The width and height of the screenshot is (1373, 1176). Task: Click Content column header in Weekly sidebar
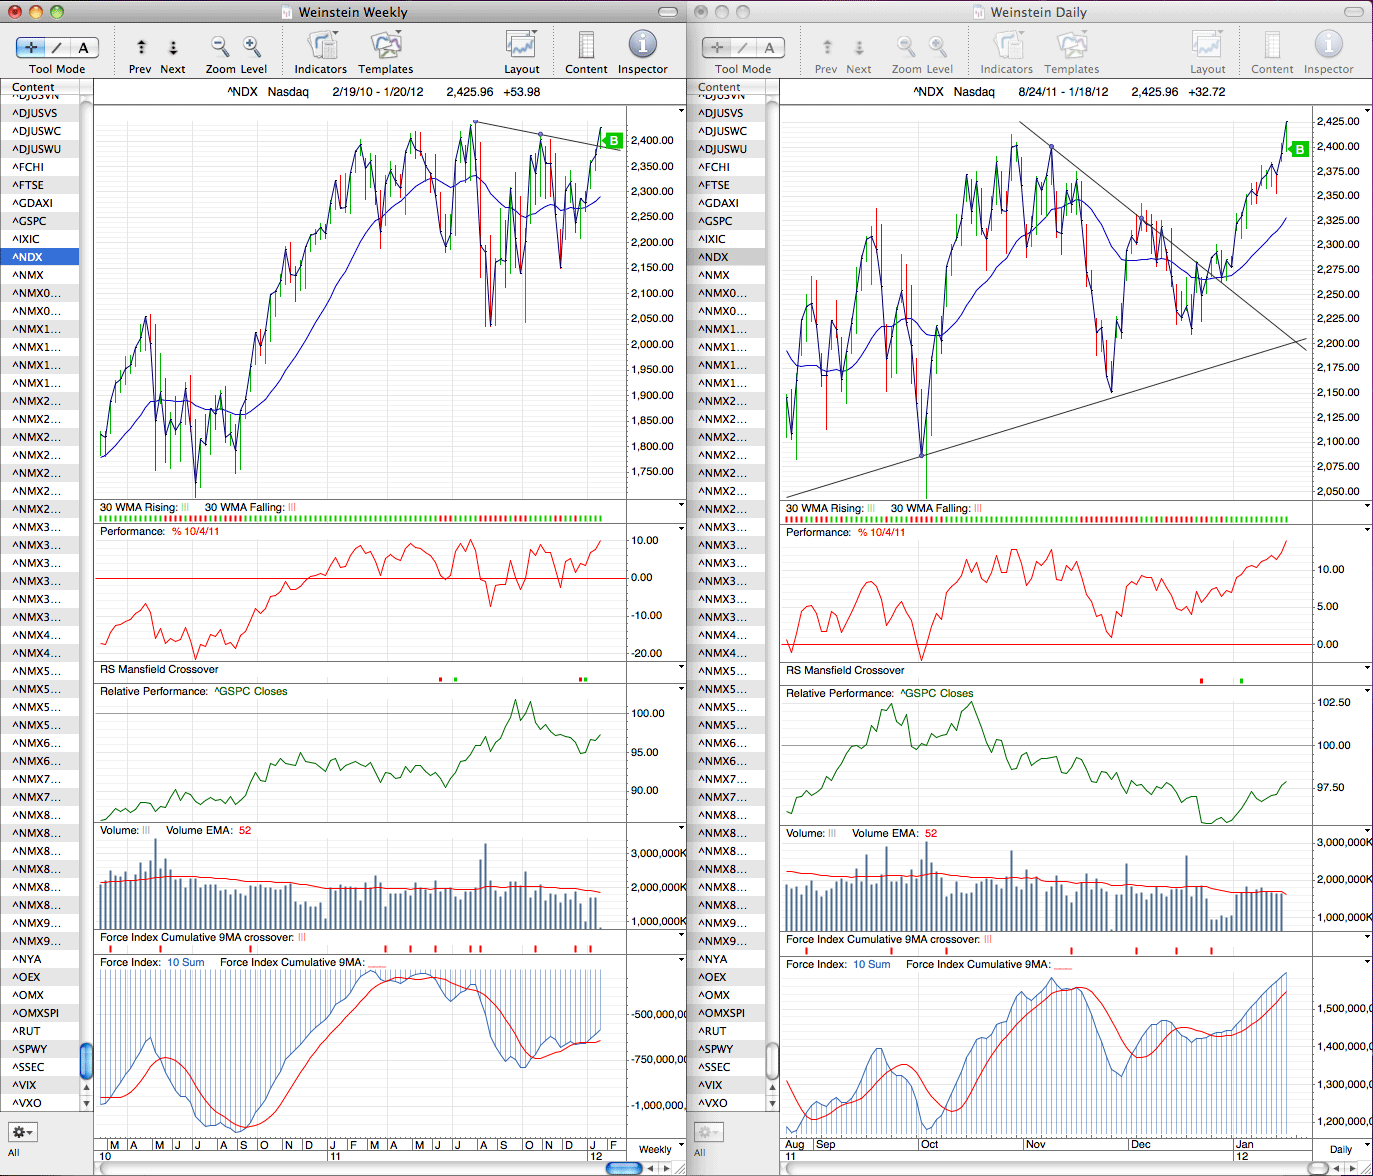[x=40, y=88]
